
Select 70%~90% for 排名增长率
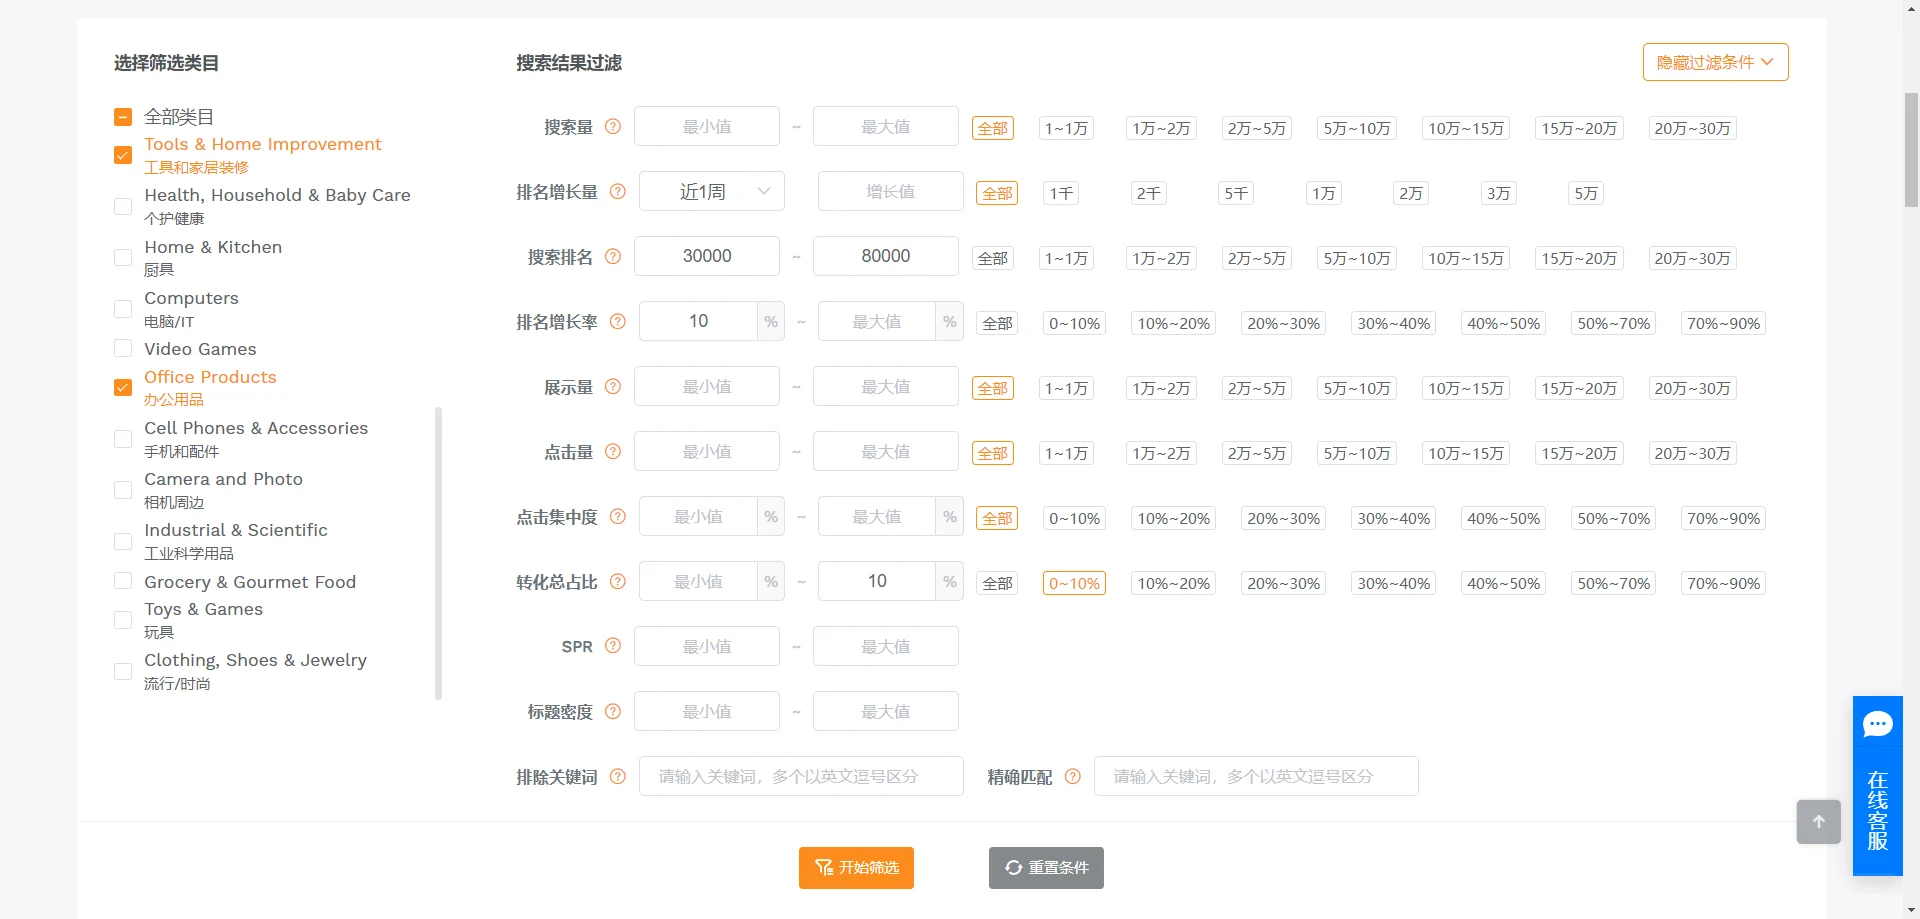pyautogui.click(x=1722, y=322)
